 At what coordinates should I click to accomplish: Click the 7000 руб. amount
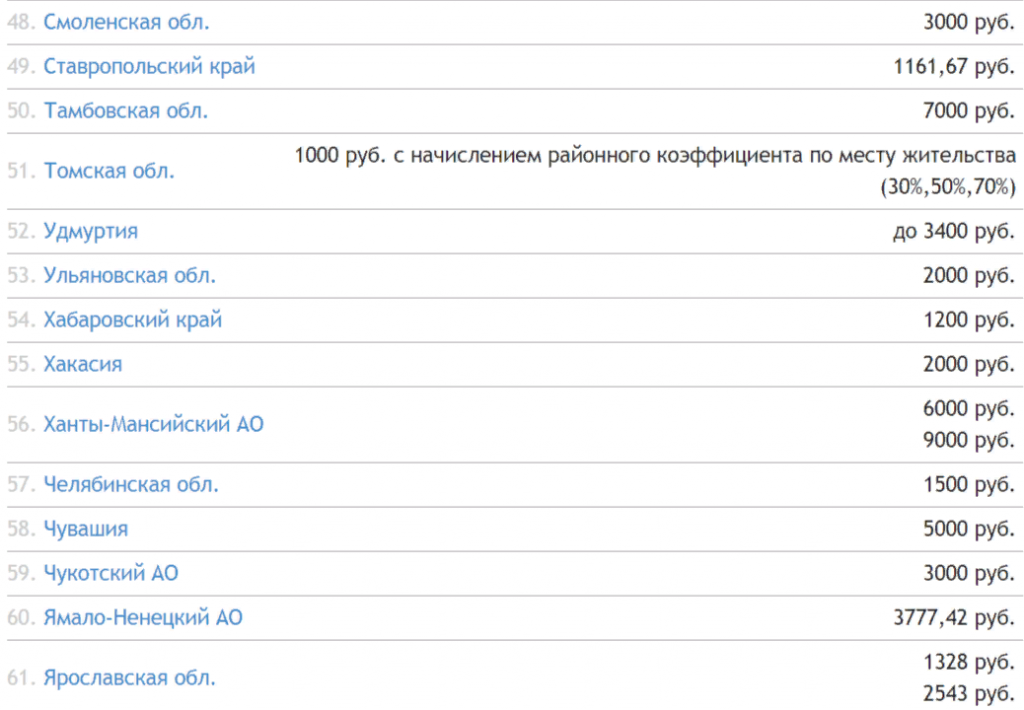click(969, 111)
